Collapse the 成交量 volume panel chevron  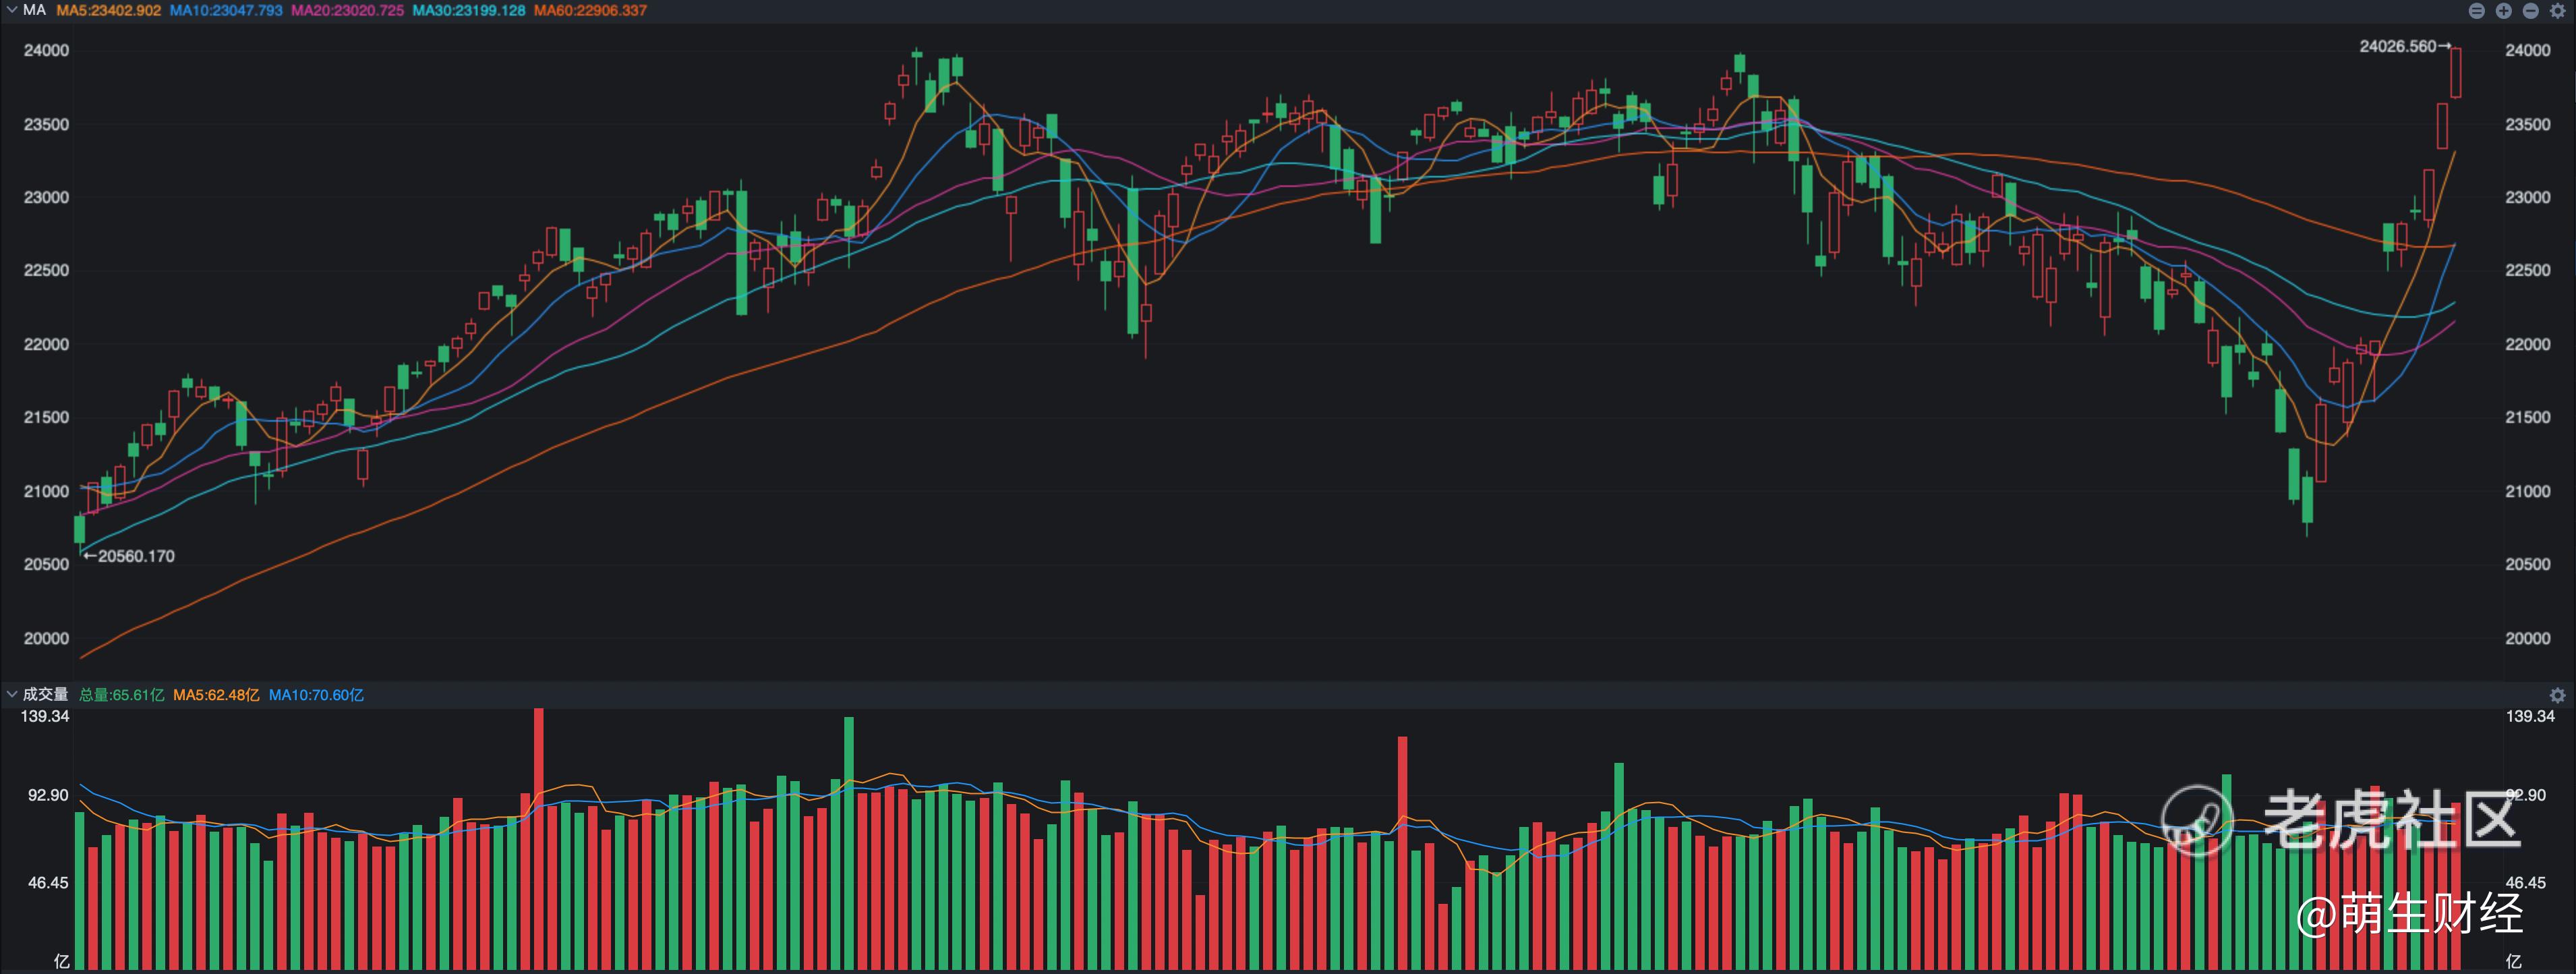pyautogui.click(x=11, y=694)
